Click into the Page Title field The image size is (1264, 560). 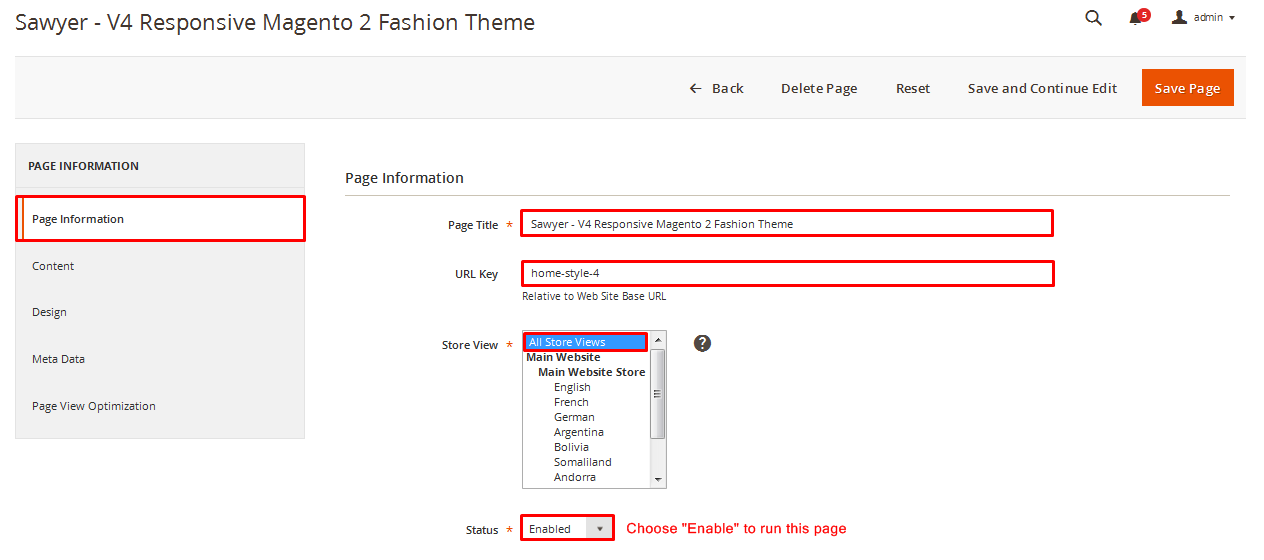point(787,223)
